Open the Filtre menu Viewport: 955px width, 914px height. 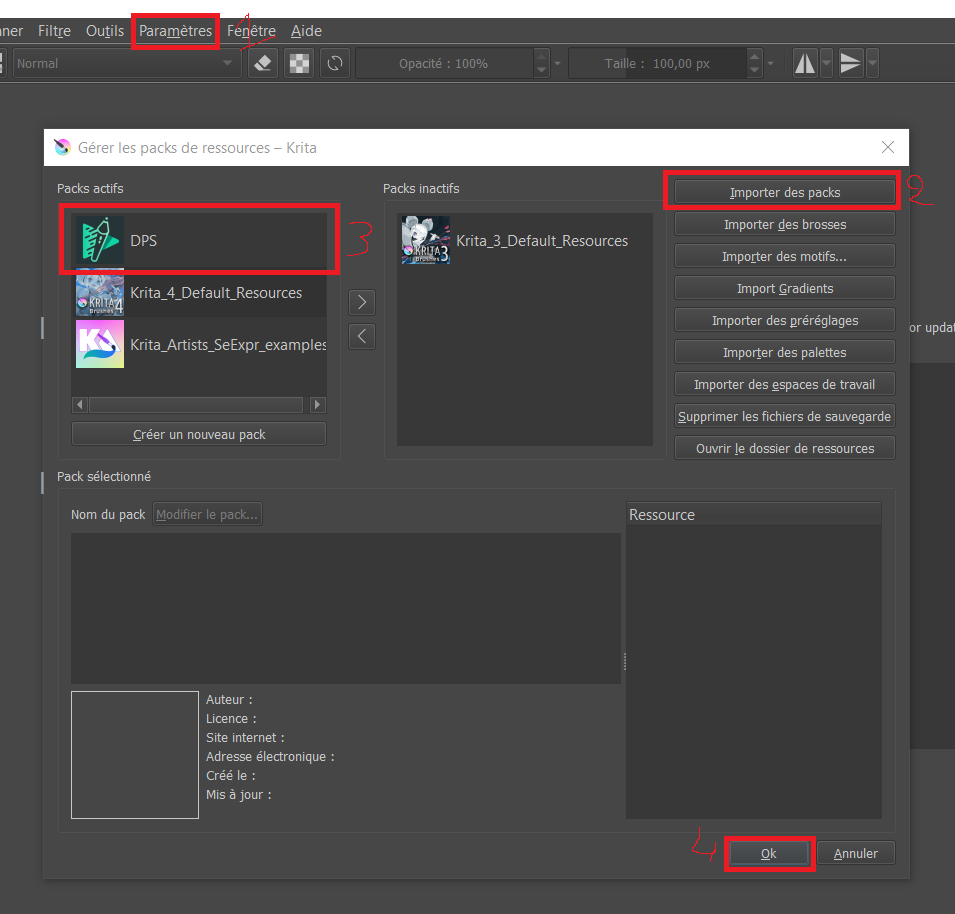click(54, 31)
